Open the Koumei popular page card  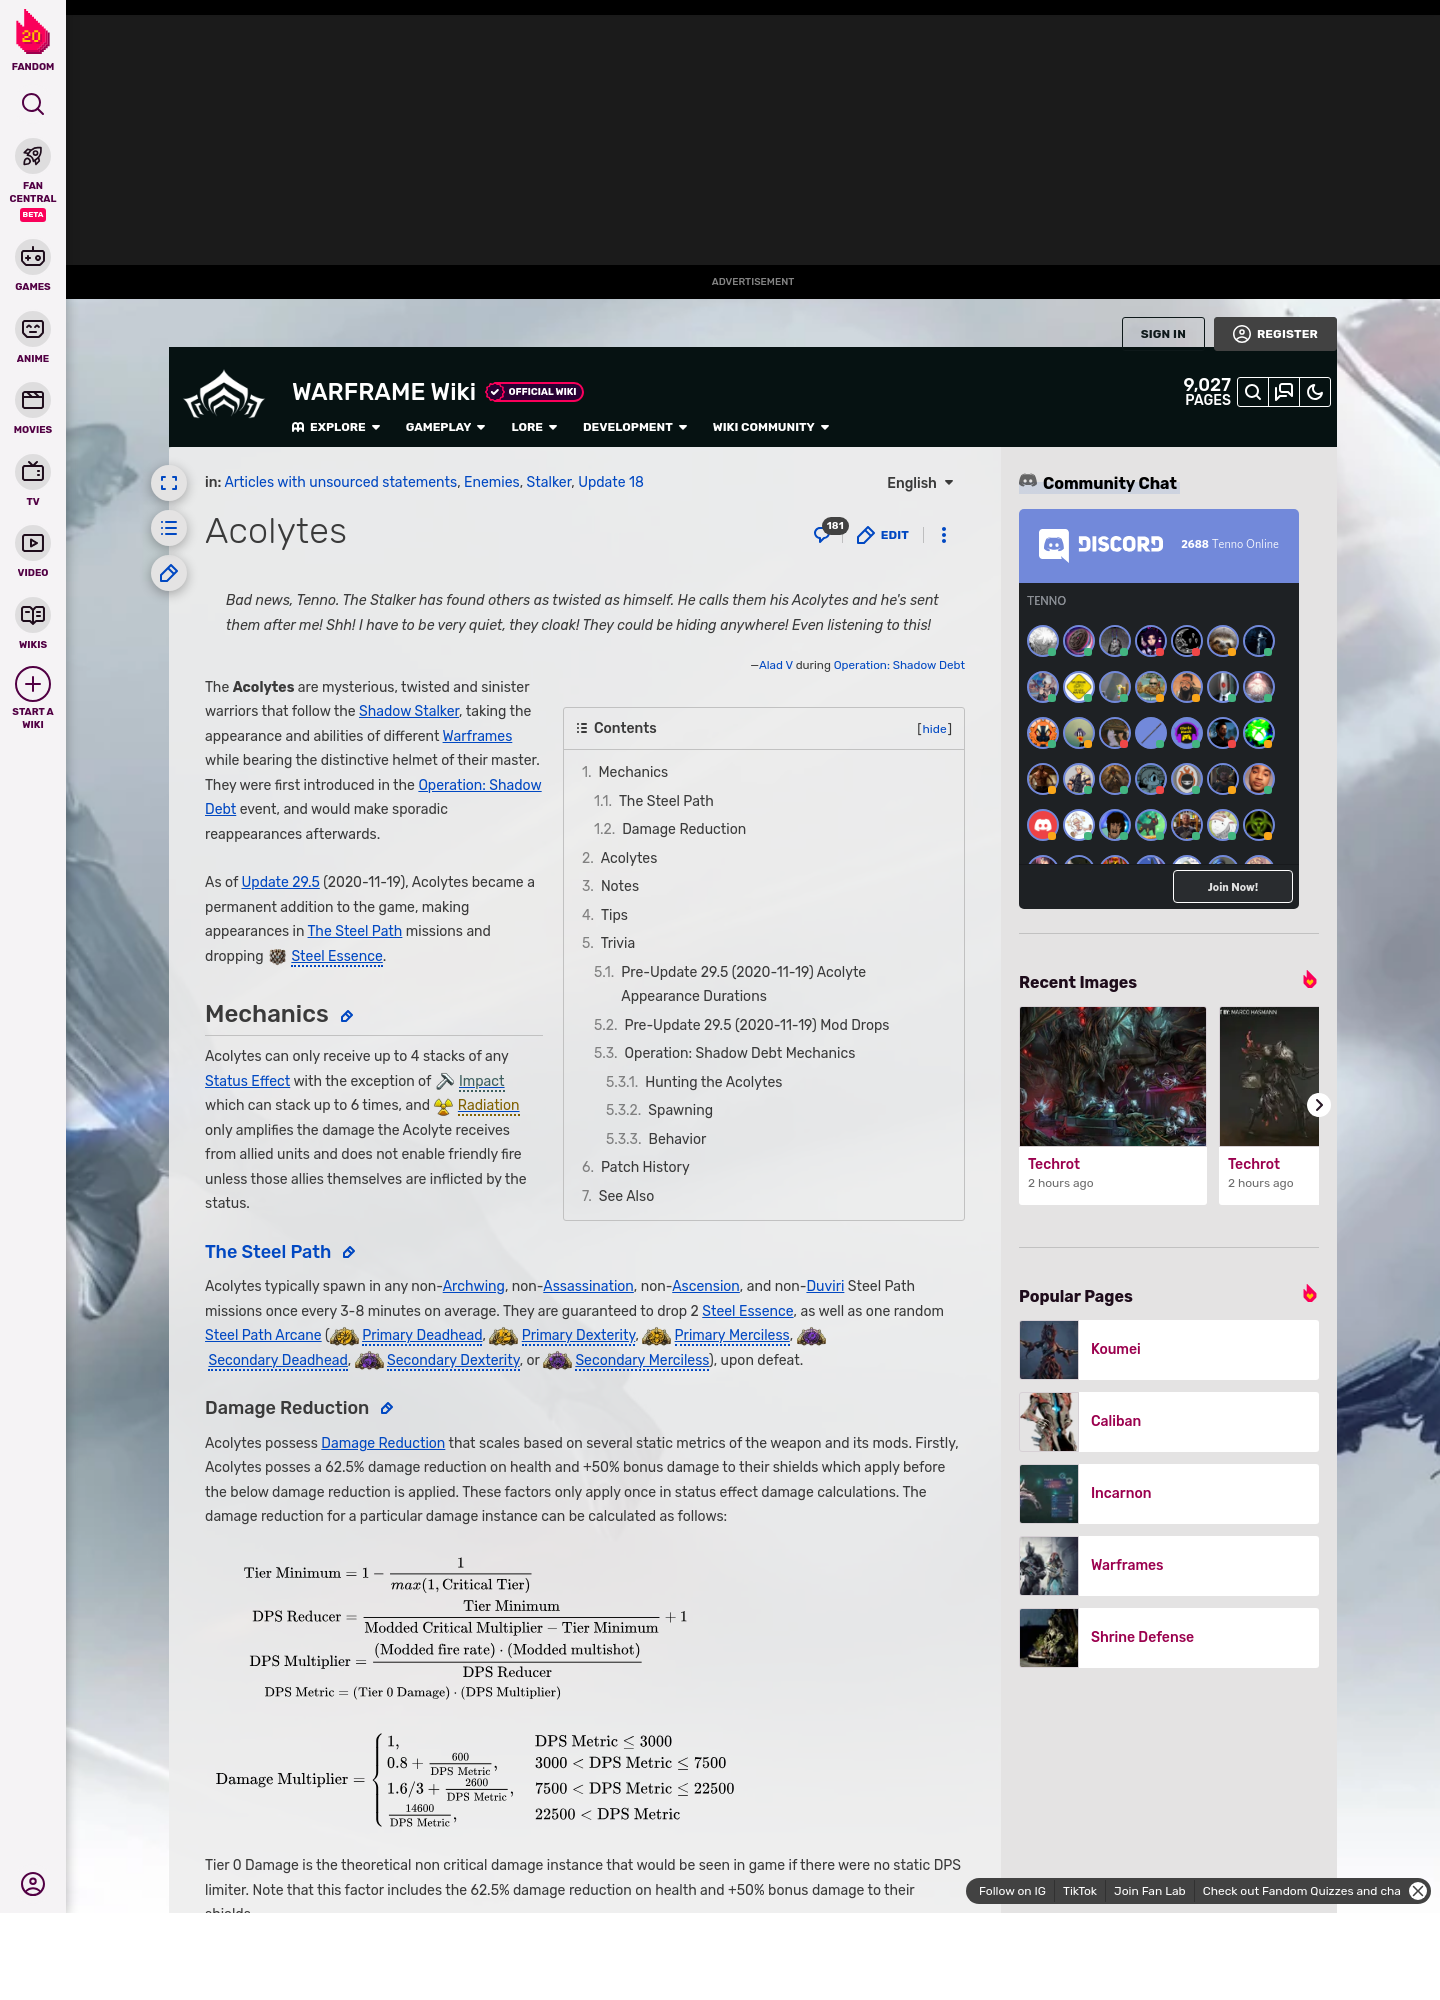[1169, 1350]
